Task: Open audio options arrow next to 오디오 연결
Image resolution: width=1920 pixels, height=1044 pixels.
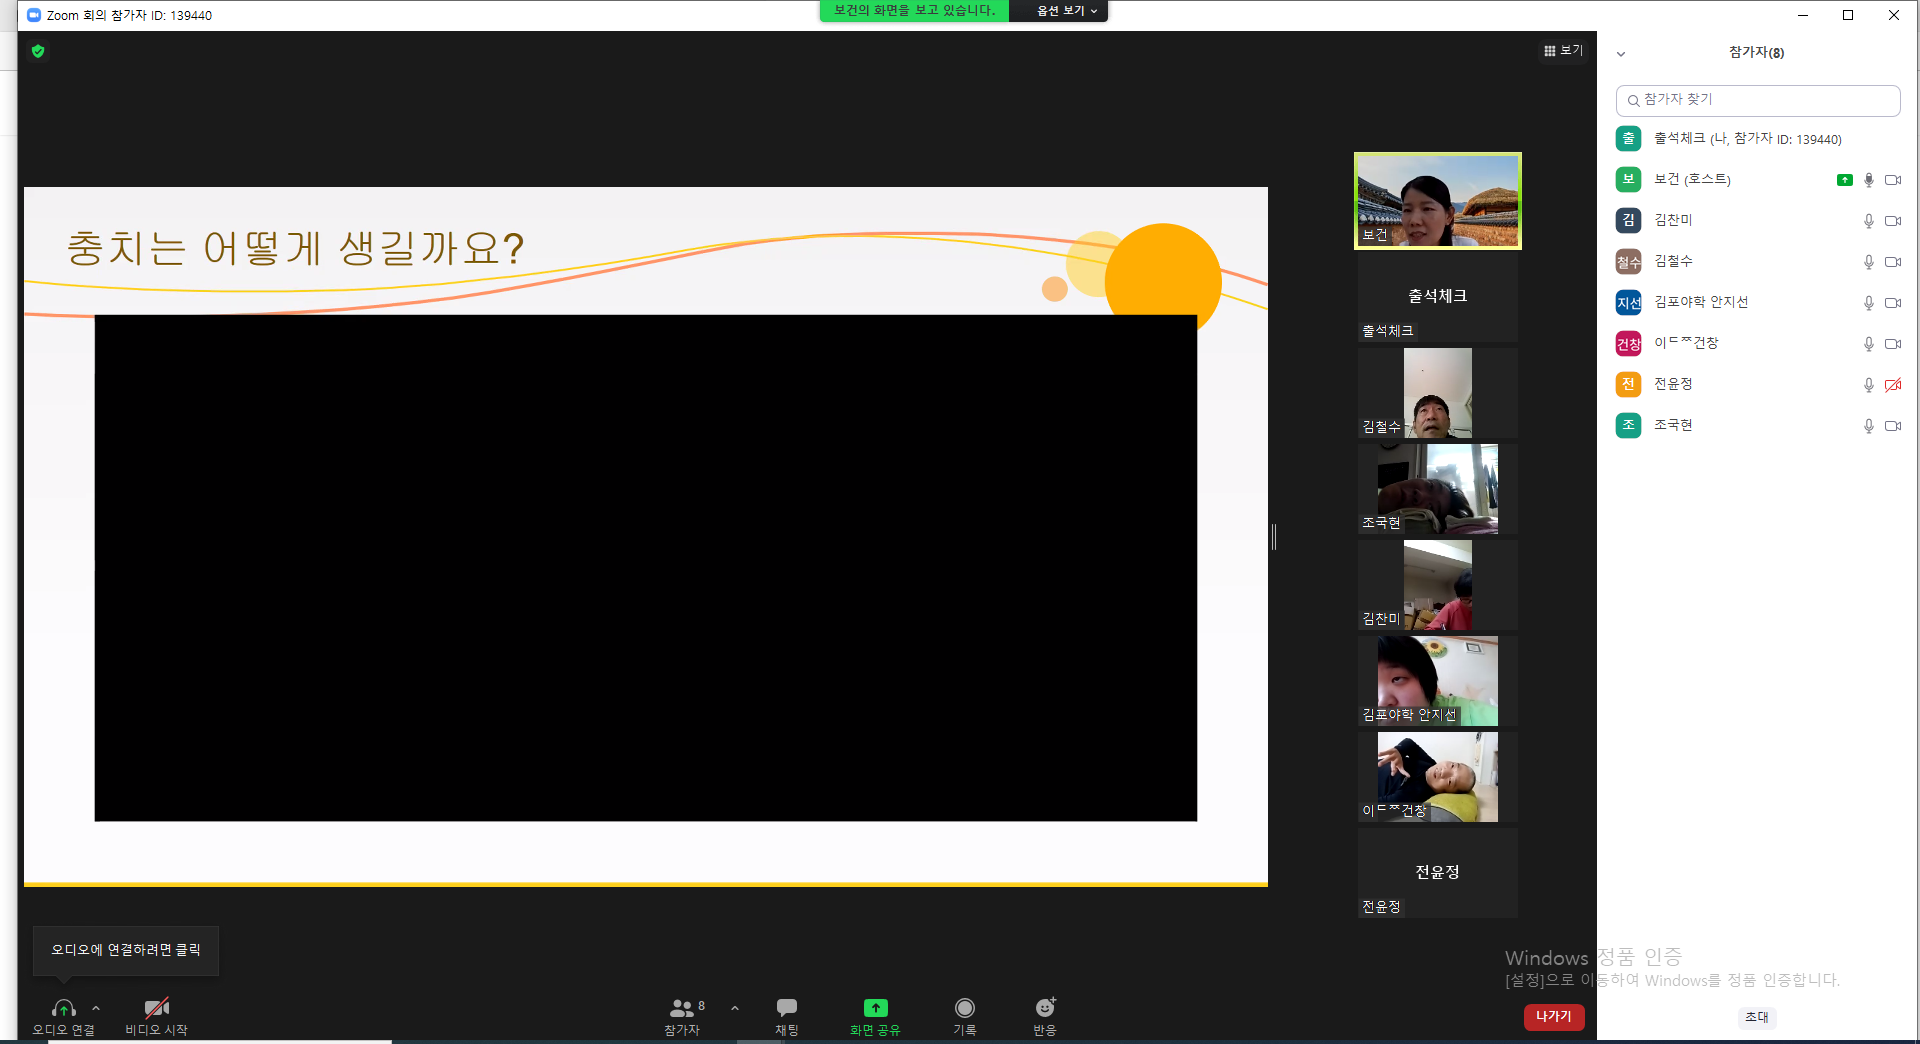Action: pyautogui.click(x=96, y=1008)
